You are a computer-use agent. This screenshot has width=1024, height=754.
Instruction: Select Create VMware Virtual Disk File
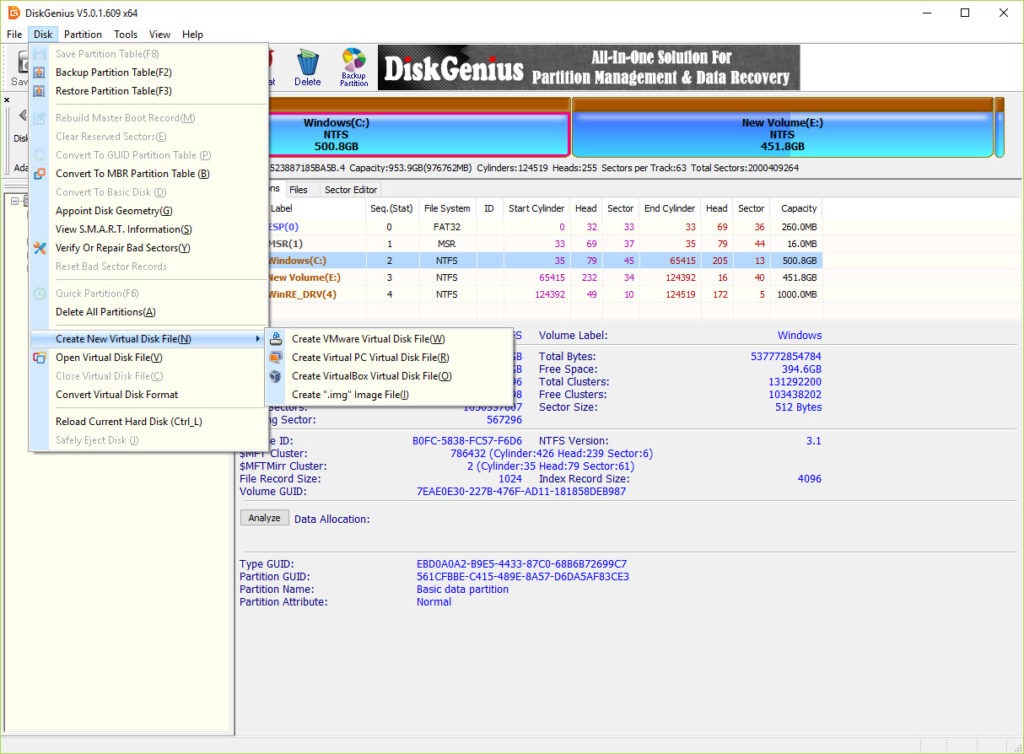tap(389, 339)
